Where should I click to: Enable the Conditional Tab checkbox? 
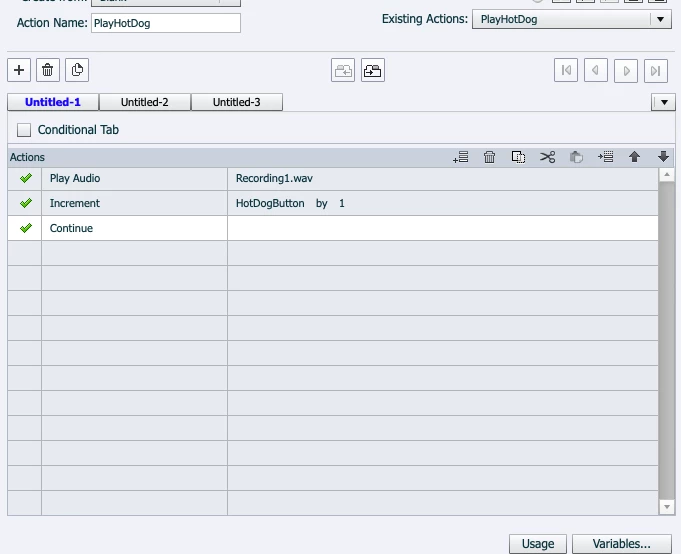coord(24,130)
